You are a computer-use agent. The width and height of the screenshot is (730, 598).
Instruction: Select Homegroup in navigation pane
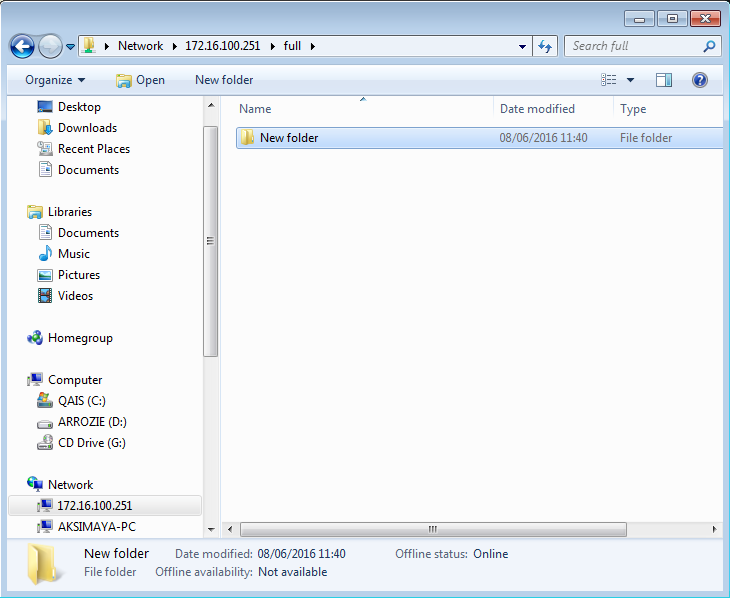[x=80, y=338]
